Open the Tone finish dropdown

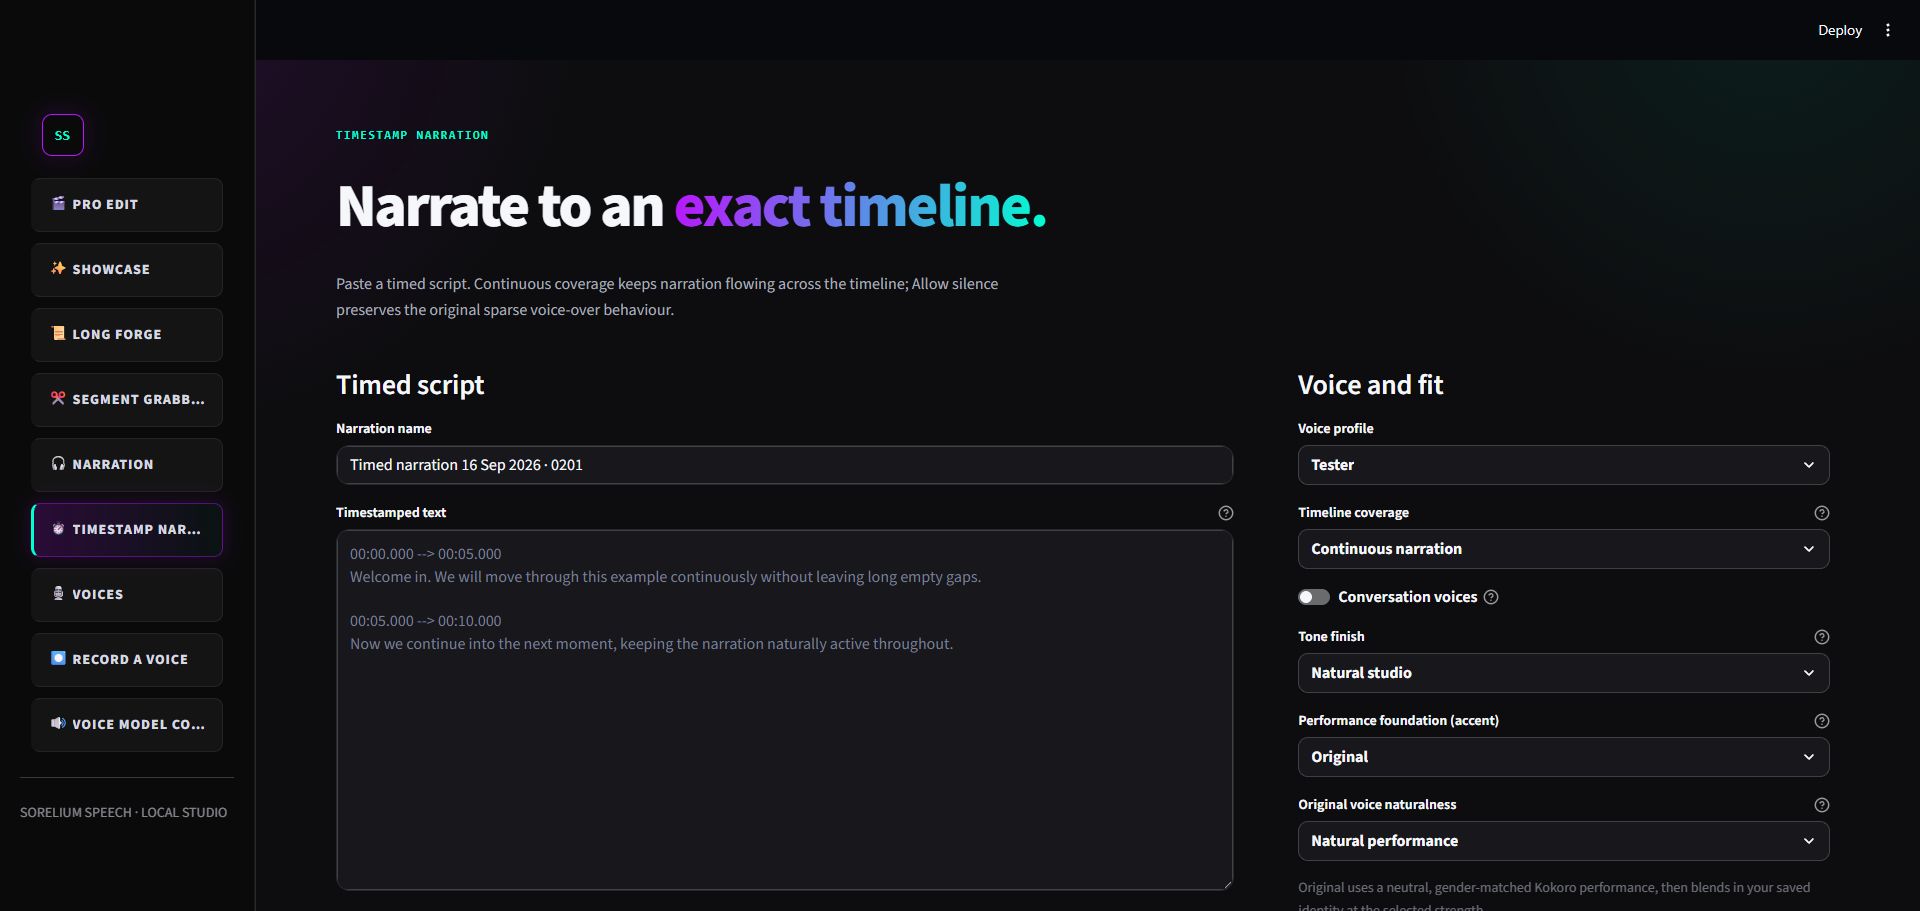pyautogui.click(x=1563, y=673)
